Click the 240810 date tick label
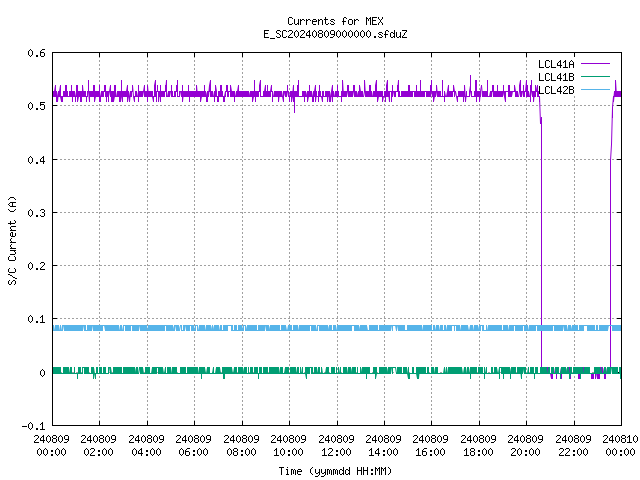640x480 pixels. pyautogui.click(x=620, y=439)
